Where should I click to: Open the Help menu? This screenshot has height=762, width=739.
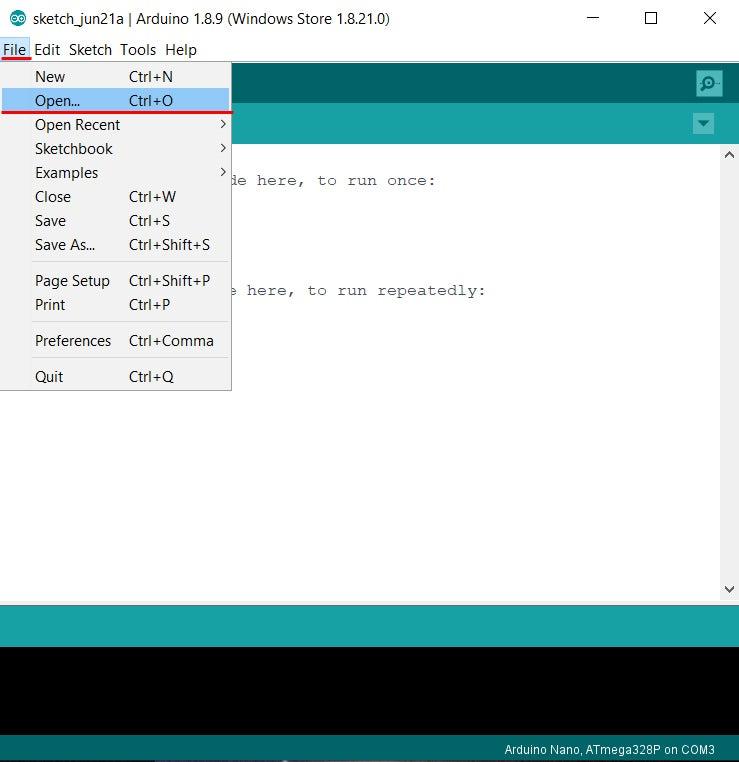[181, 50]
